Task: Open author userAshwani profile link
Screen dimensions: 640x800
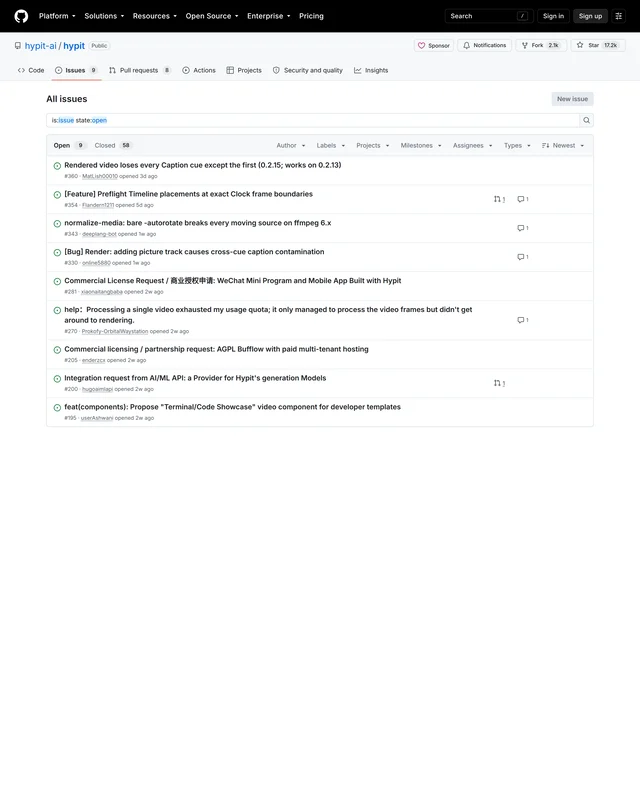Action: pyautogui.click(x=97, y=418)
